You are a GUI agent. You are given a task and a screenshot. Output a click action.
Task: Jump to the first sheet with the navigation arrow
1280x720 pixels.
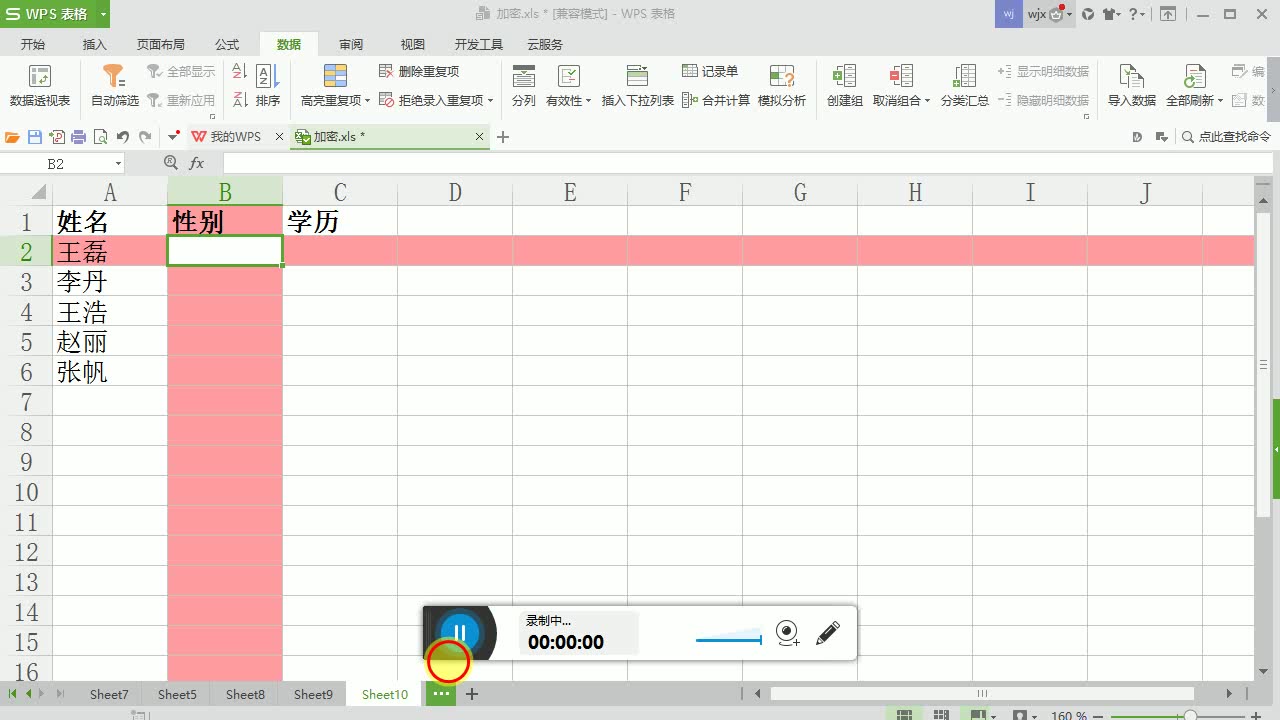click(x=13, y=694)
